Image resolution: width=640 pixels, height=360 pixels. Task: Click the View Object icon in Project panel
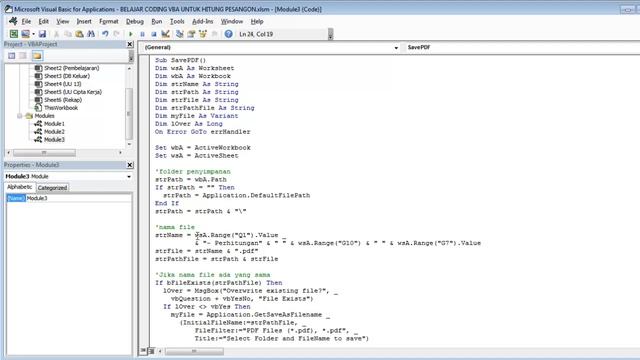[23, 56]
